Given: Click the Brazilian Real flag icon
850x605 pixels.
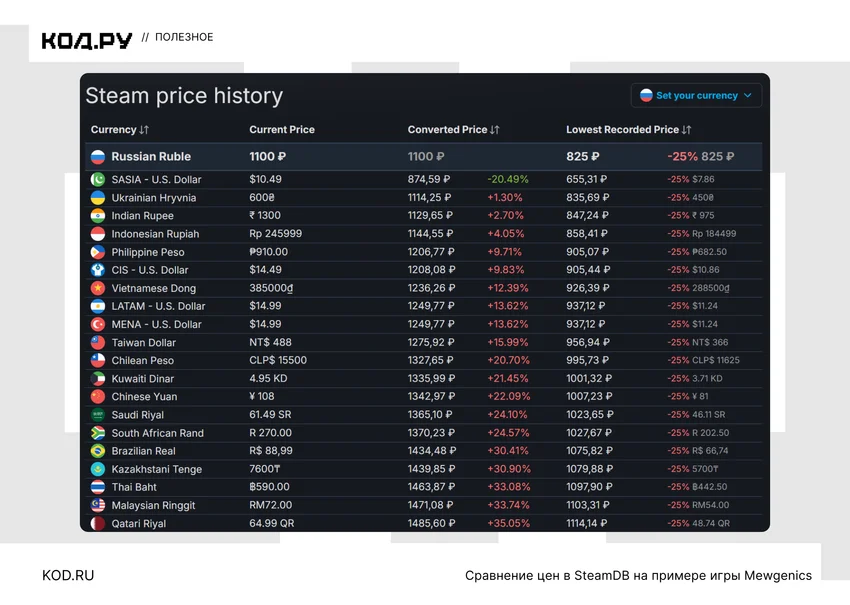Looking at the screenshot, I should (x=98, y=451).
